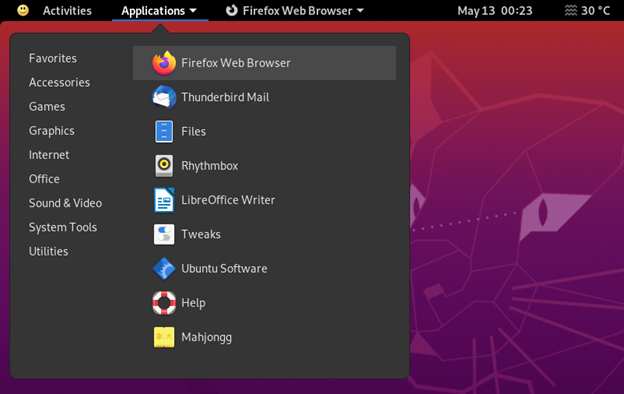
Task: Open the Games category
Action: point(47,107)
